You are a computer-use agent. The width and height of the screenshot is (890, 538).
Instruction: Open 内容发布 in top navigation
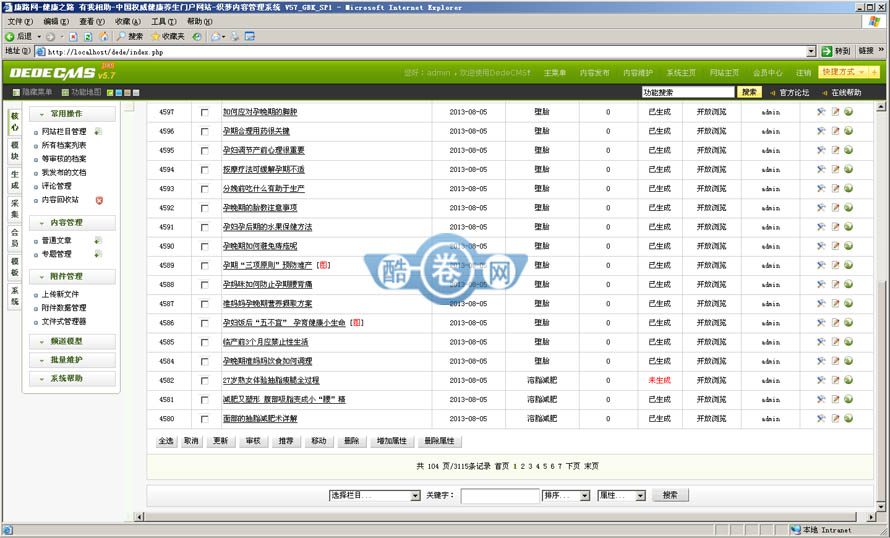(x=594, y=73)
